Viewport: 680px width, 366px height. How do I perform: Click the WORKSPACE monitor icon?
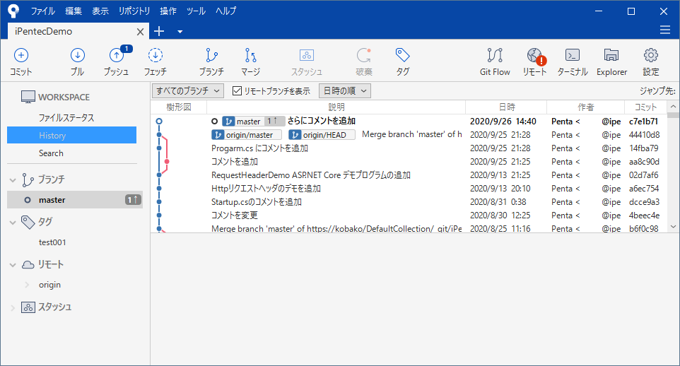28,97
